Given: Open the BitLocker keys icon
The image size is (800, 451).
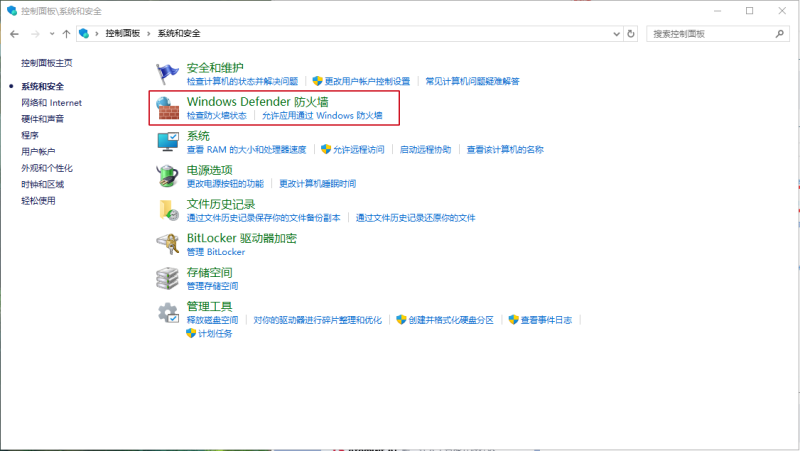Looking at the screenshot, I should (167, 244).
